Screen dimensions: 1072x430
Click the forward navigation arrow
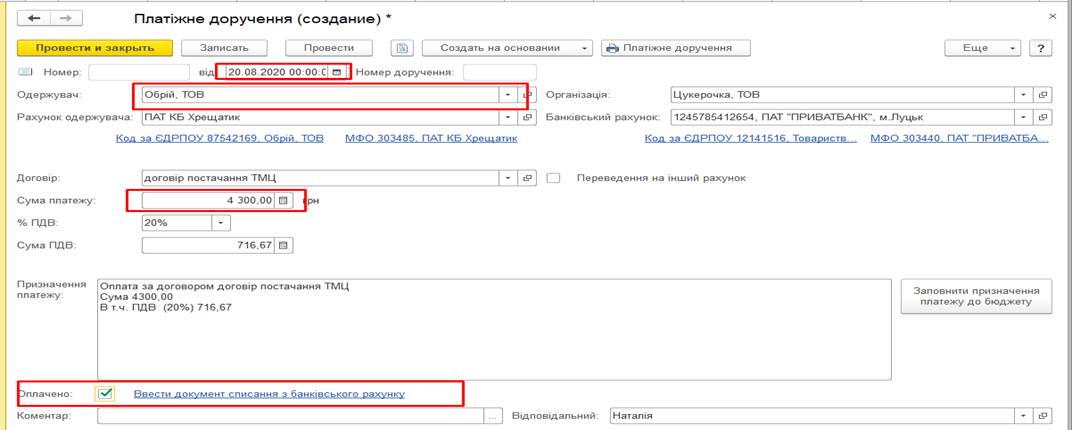[x=66, y=19]
